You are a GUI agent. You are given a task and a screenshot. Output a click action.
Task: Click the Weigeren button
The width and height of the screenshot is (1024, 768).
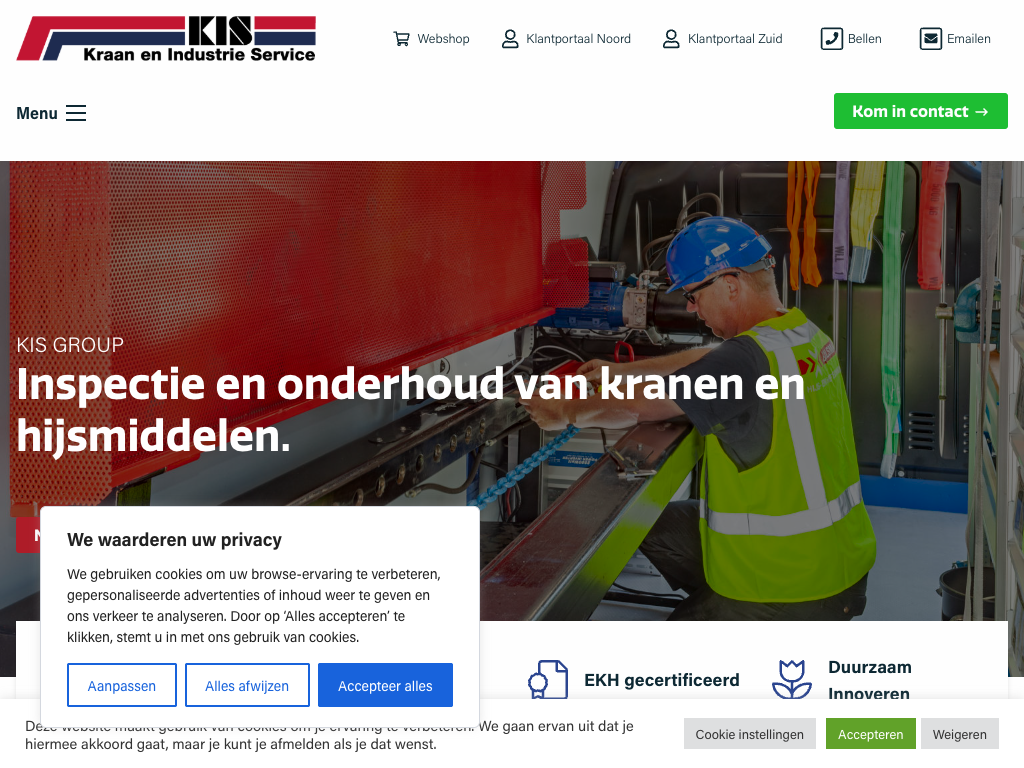click(x=959, y=734)
